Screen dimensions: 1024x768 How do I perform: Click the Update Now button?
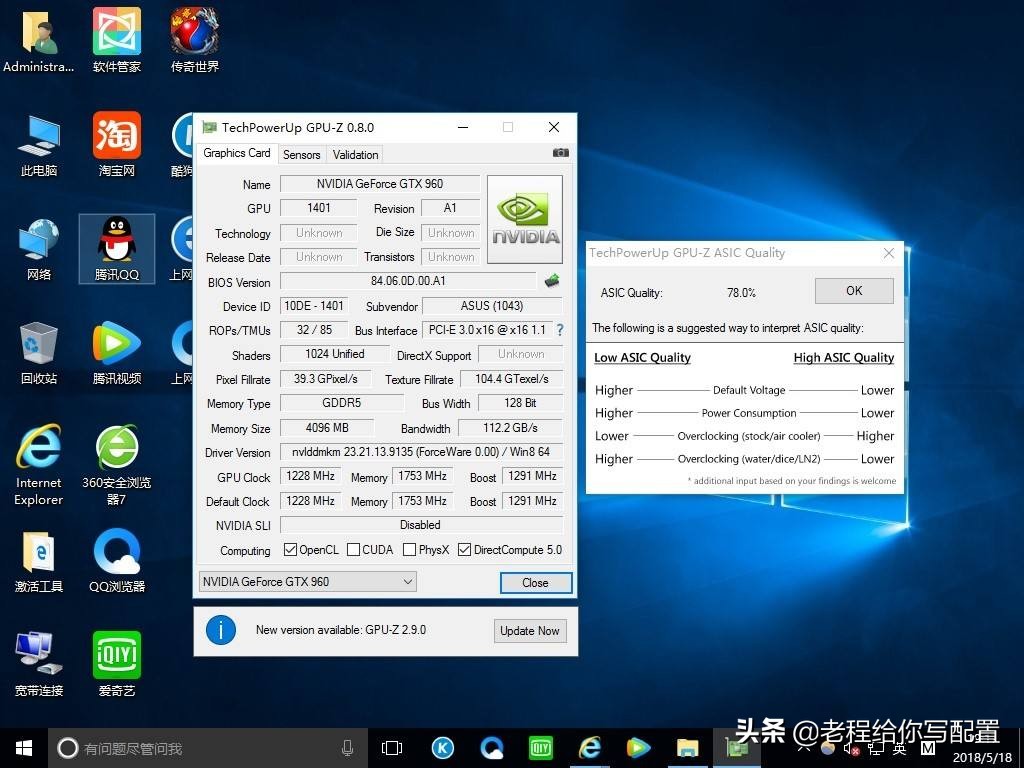530,631
